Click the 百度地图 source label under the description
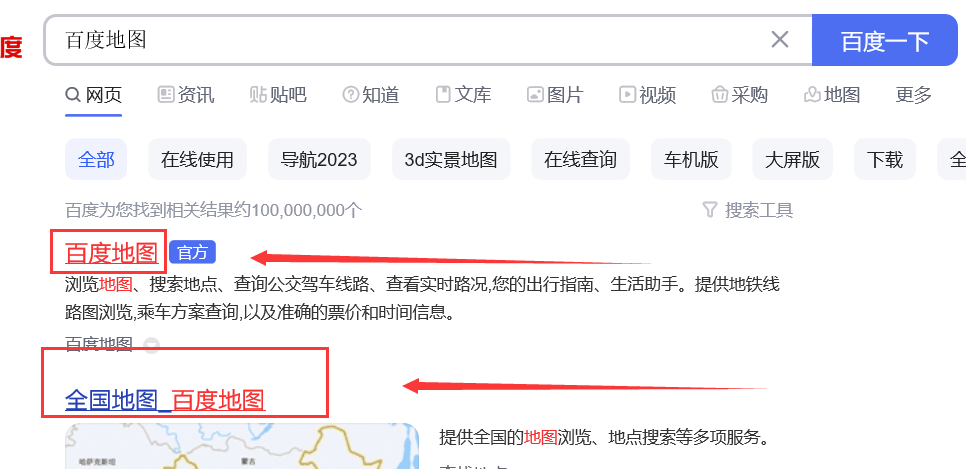The height and width of the screenshot is (469, 966). click(x=99, y=344)
